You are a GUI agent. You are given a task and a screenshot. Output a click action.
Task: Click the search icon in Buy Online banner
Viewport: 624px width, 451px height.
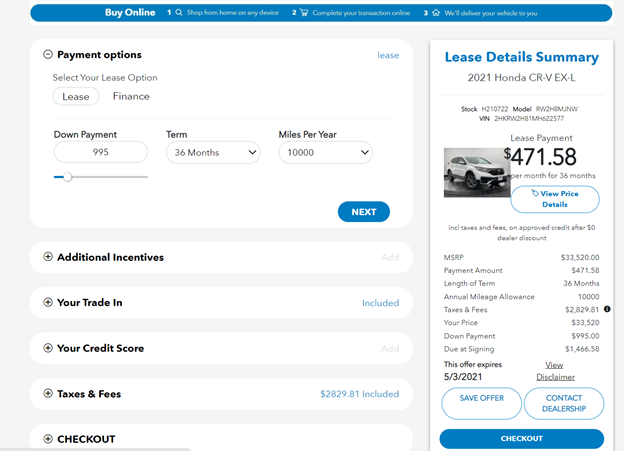click(178, 13)
